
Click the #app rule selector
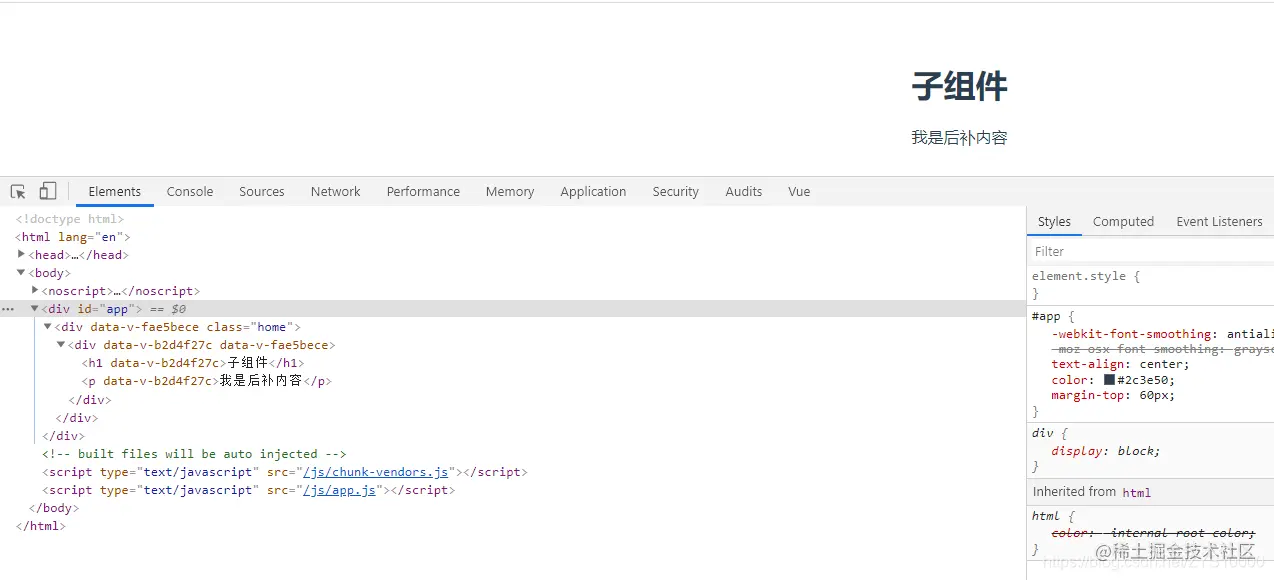tap(1046, 316)
